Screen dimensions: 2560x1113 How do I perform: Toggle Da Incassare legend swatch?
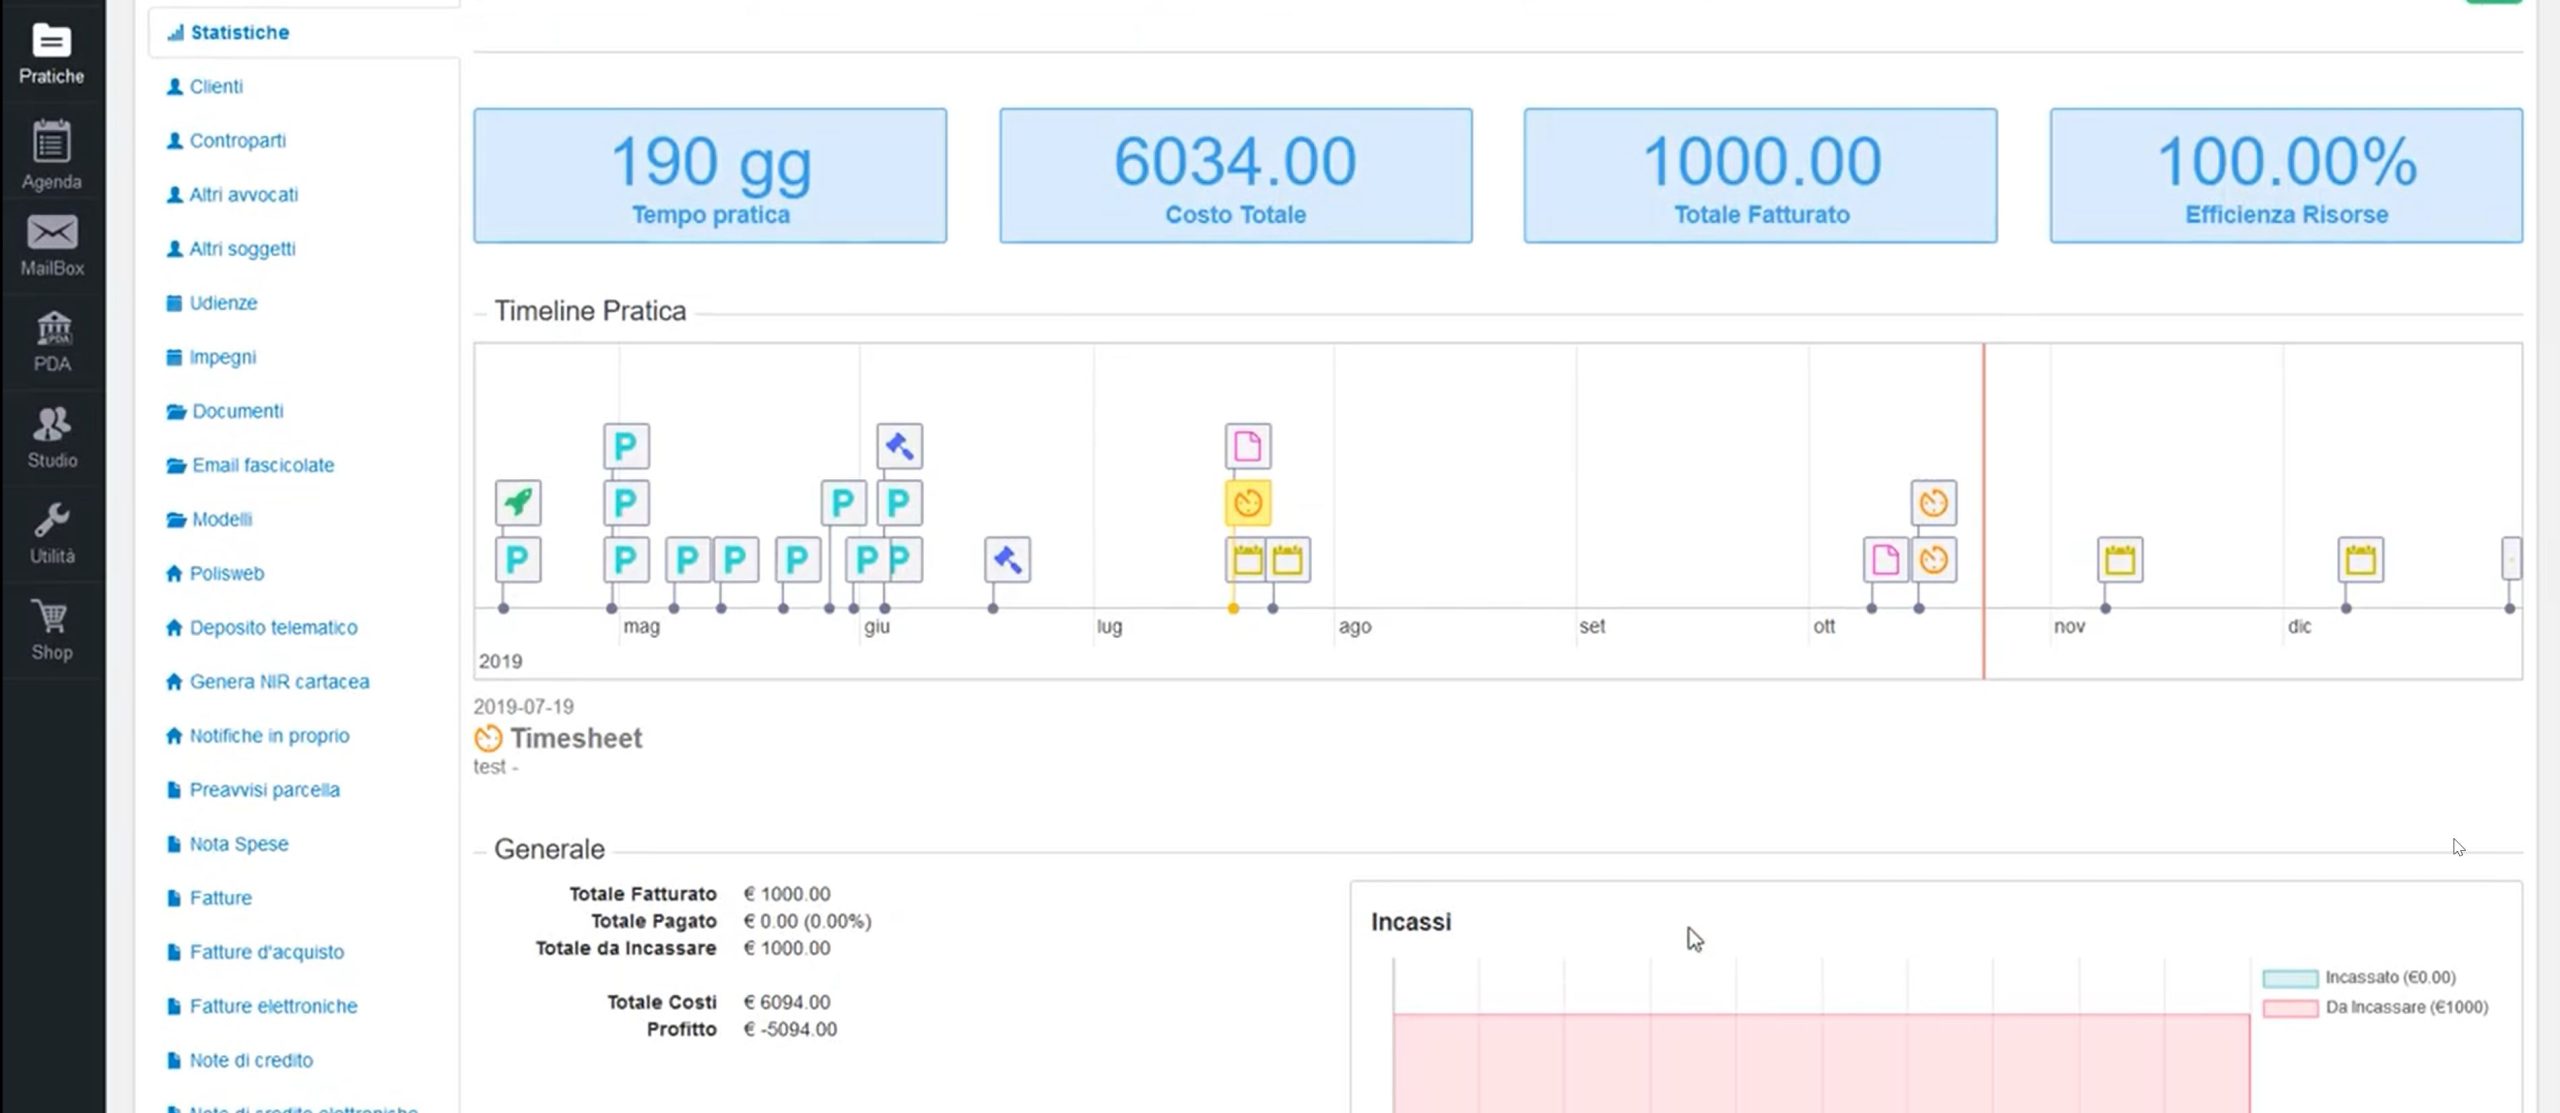(x=2289, y=1008)
